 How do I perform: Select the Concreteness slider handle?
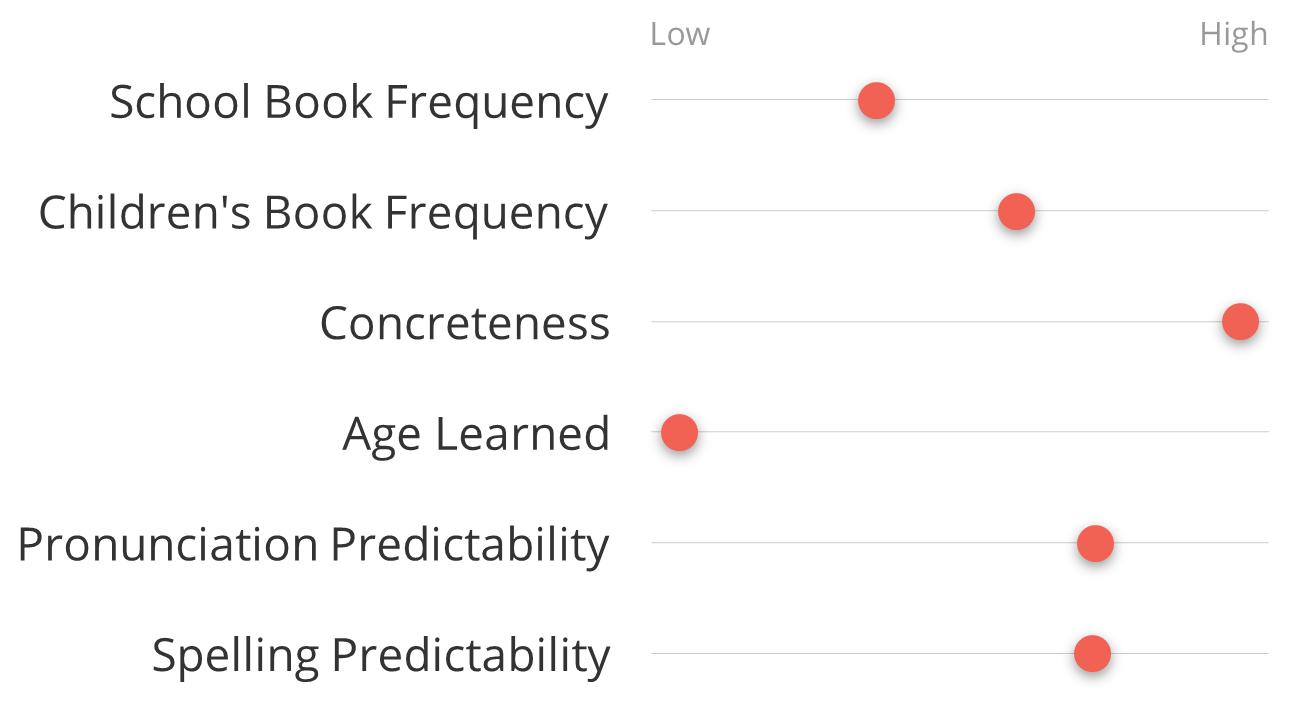point(1240,323)
